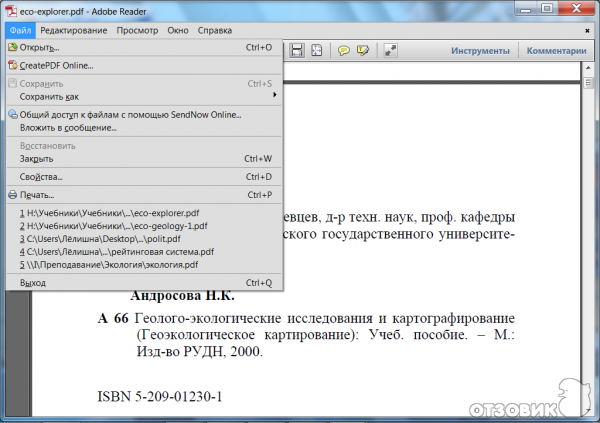Open the Комментарии panel
The width and height of the screenshot is (600, 423).
point(556,50)
